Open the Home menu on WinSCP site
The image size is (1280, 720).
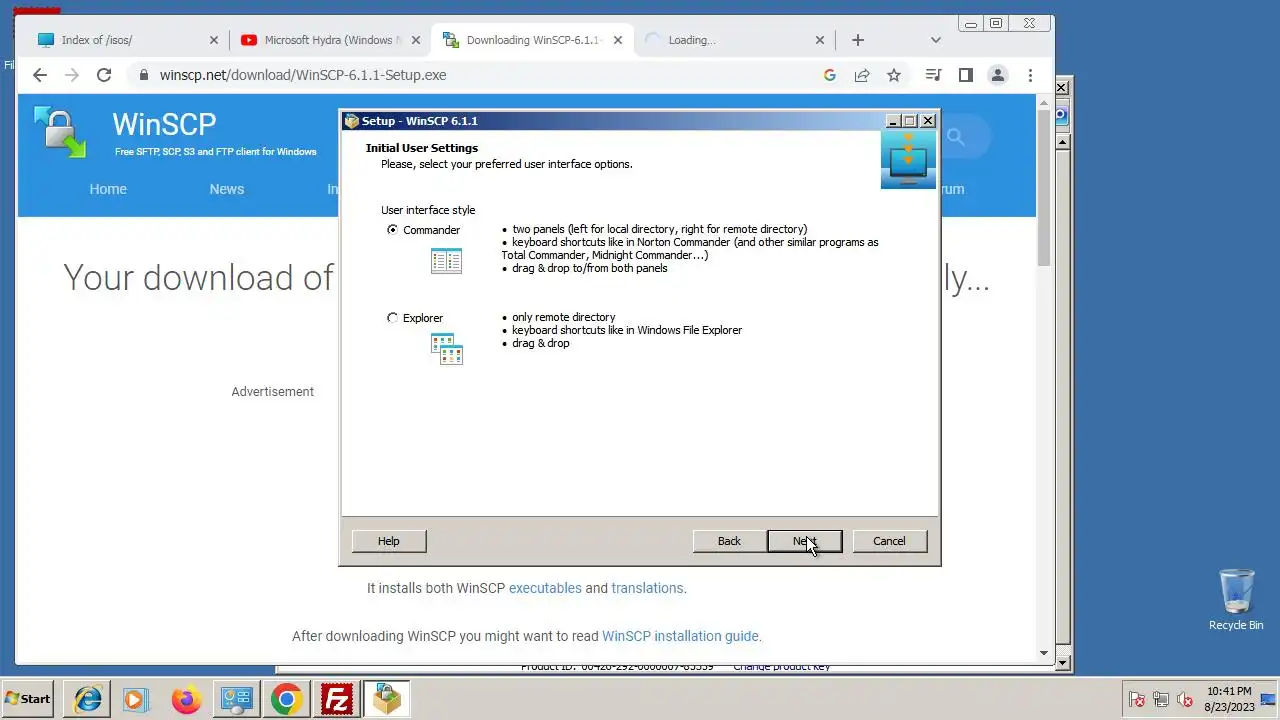click(108, 189)
